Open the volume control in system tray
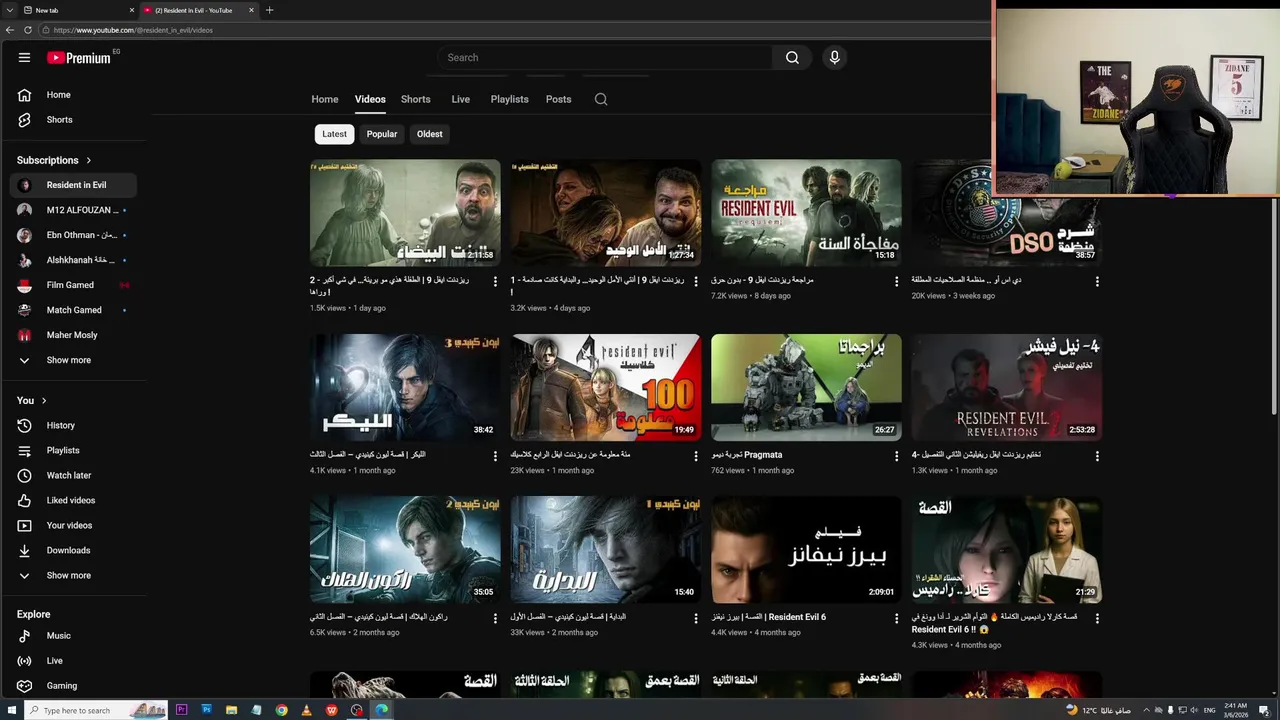The image size is (1280, 720). (x=1193, y=710)
